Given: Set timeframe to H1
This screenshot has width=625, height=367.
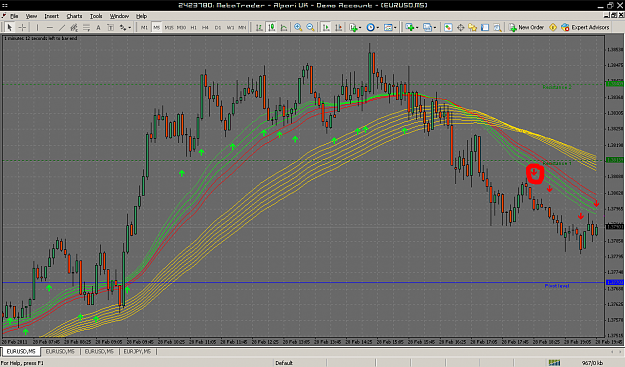Looking at the screenshot, I should click(x=193, y=27).
